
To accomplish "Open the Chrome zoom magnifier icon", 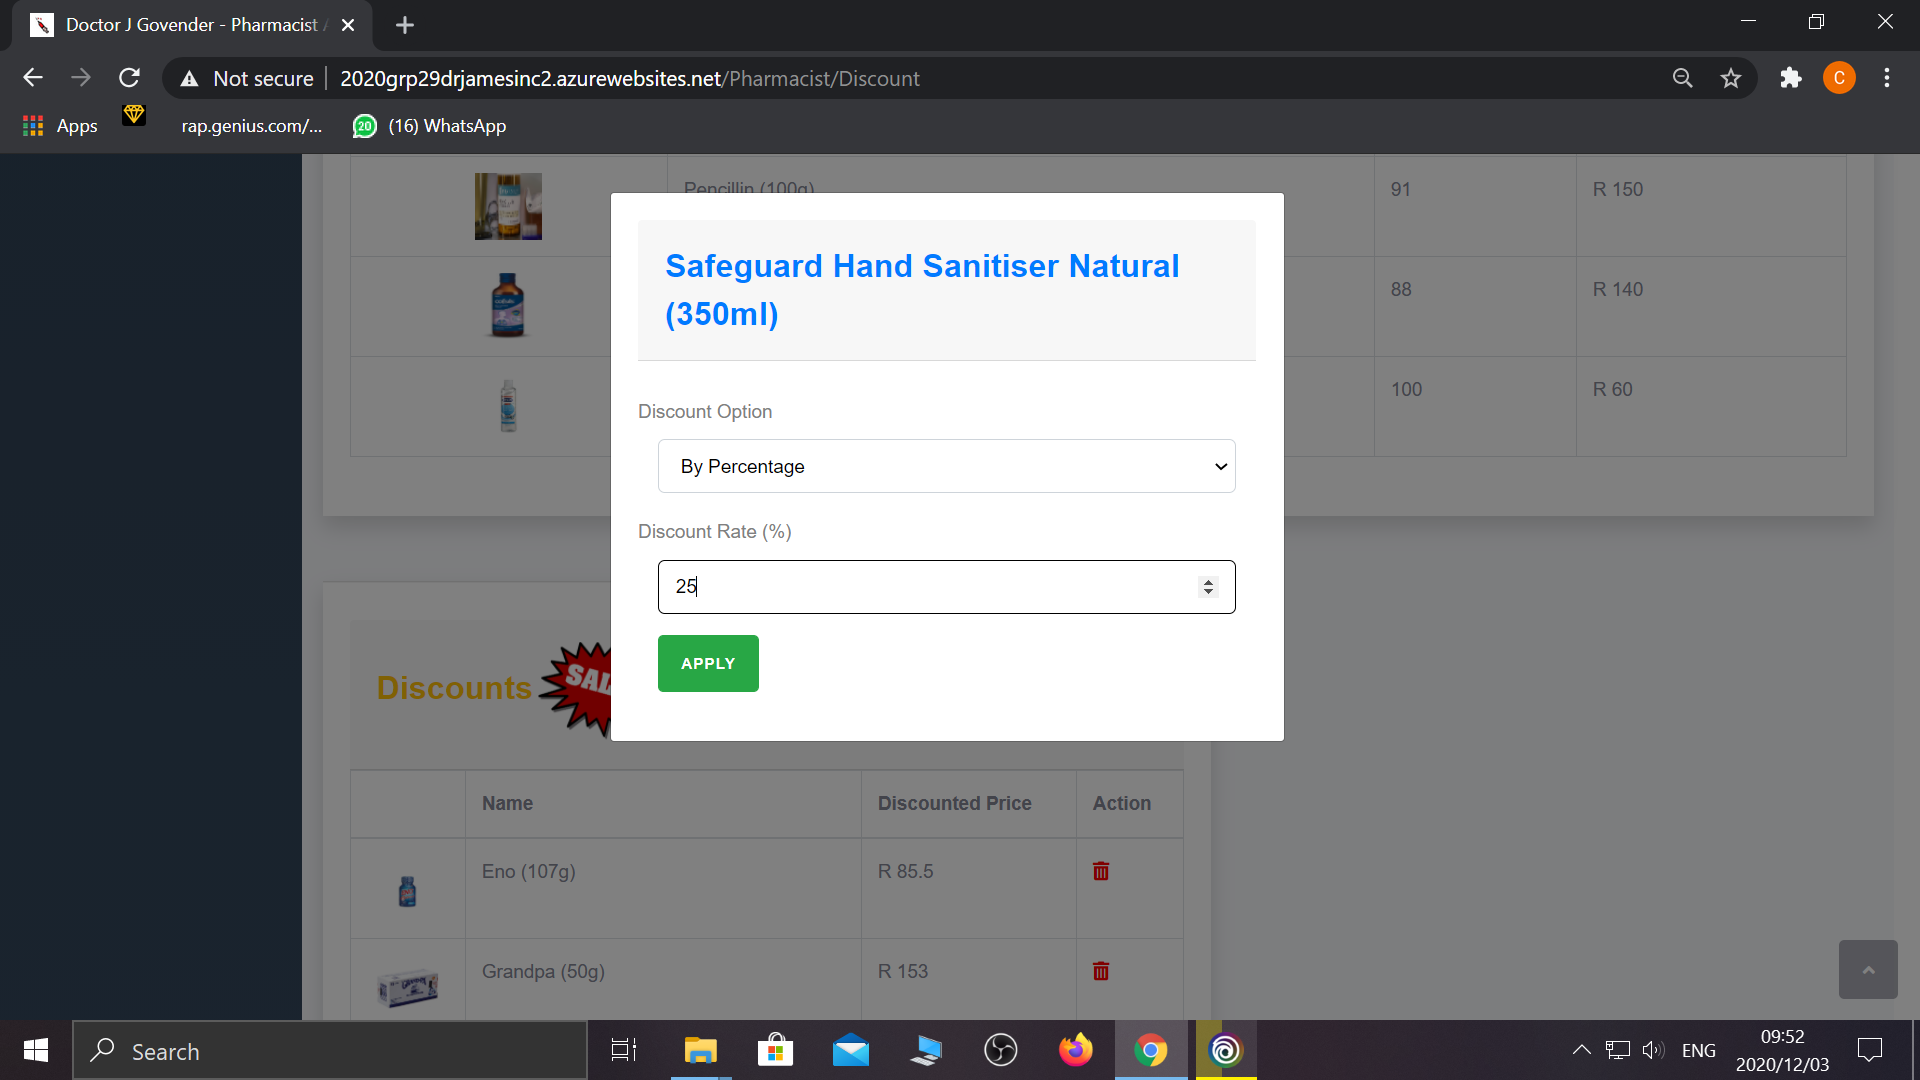I will click(1682, 78).
